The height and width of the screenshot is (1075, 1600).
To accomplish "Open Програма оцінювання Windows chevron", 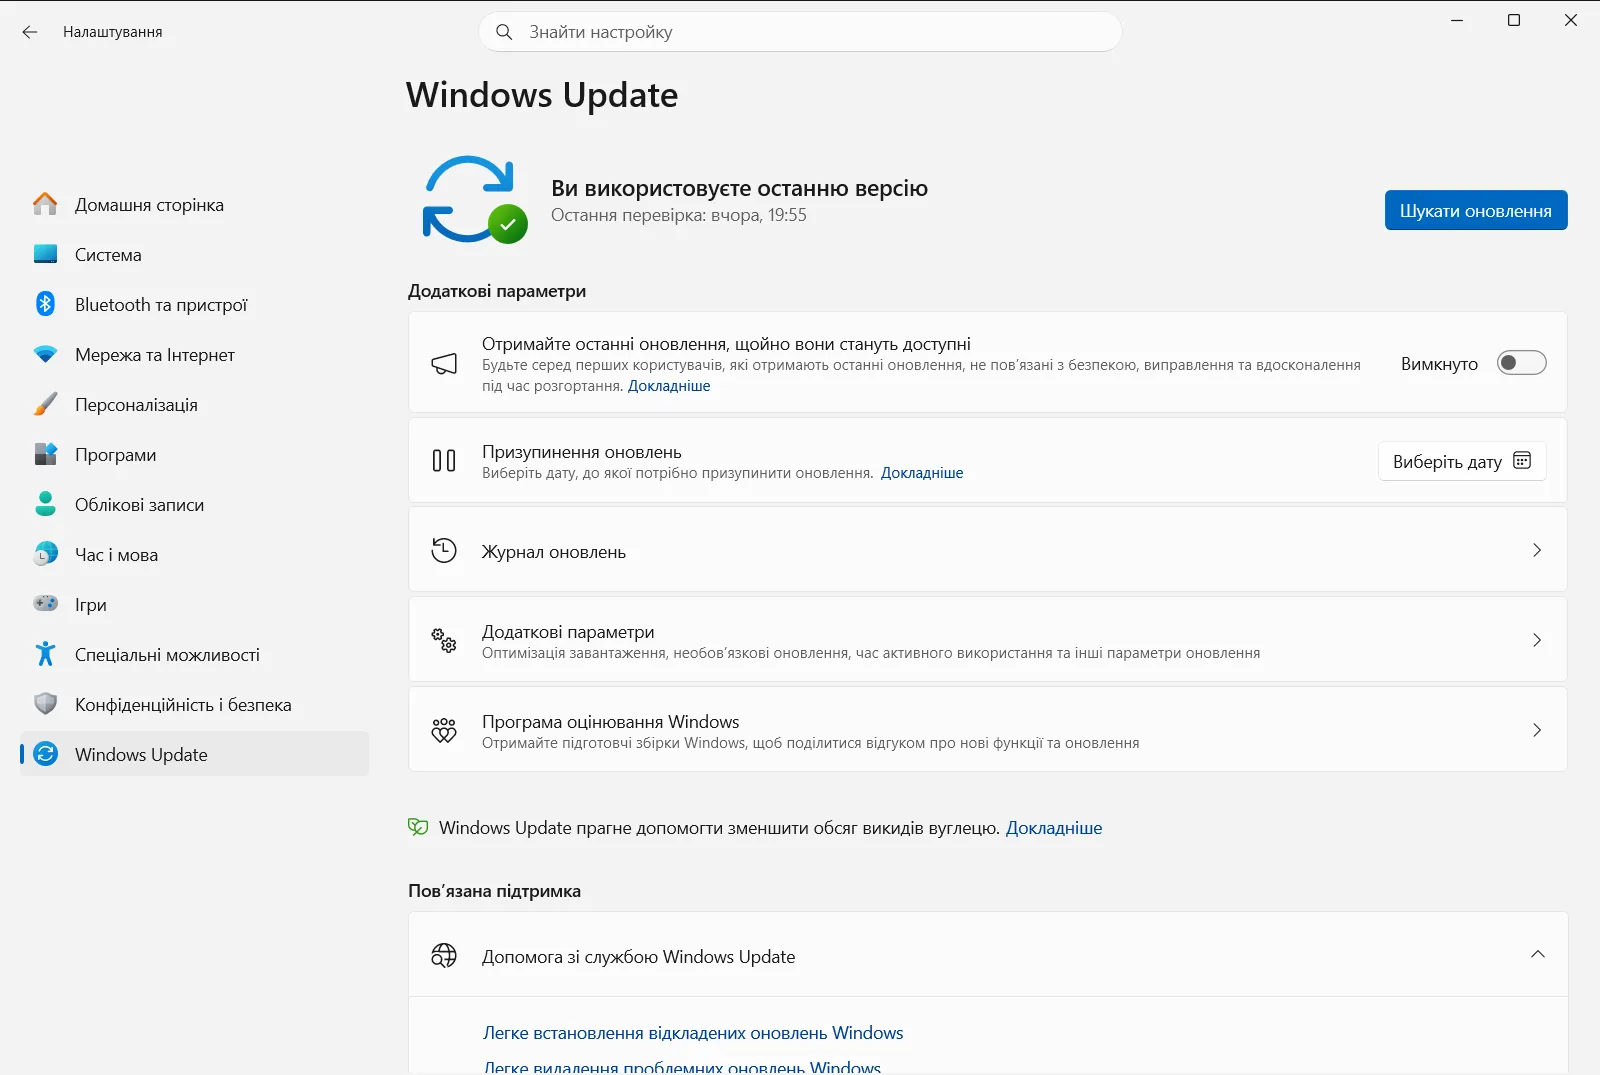I will (1537, 730).
